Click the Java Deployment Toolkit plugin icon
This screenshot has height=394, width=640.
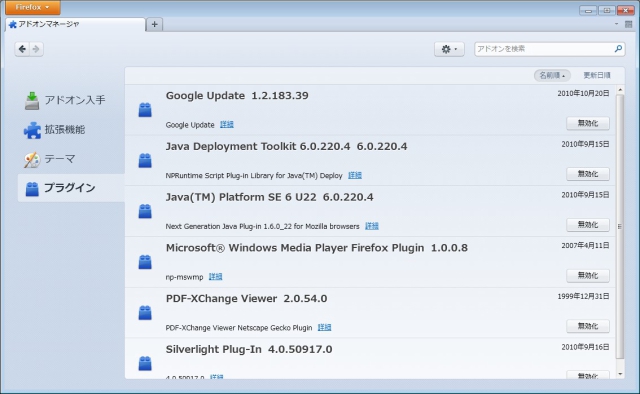[145, 160]
